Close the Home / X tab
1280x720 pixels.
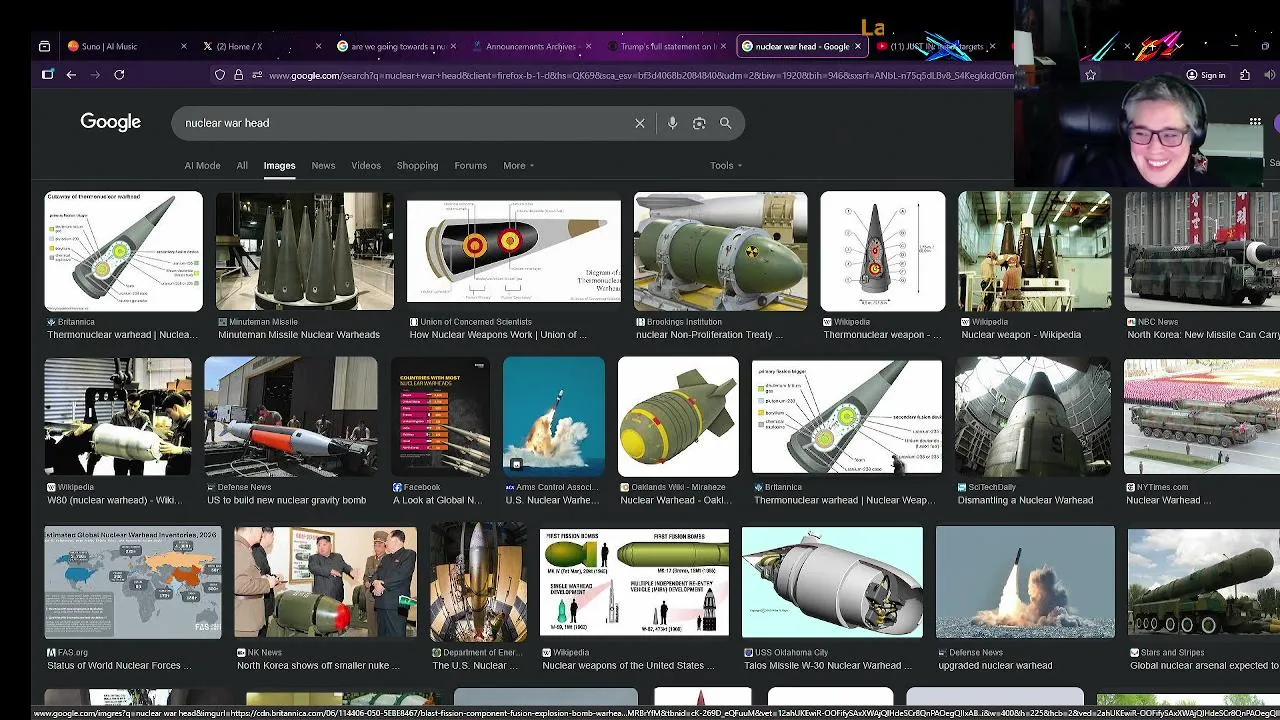pos(319,46)
